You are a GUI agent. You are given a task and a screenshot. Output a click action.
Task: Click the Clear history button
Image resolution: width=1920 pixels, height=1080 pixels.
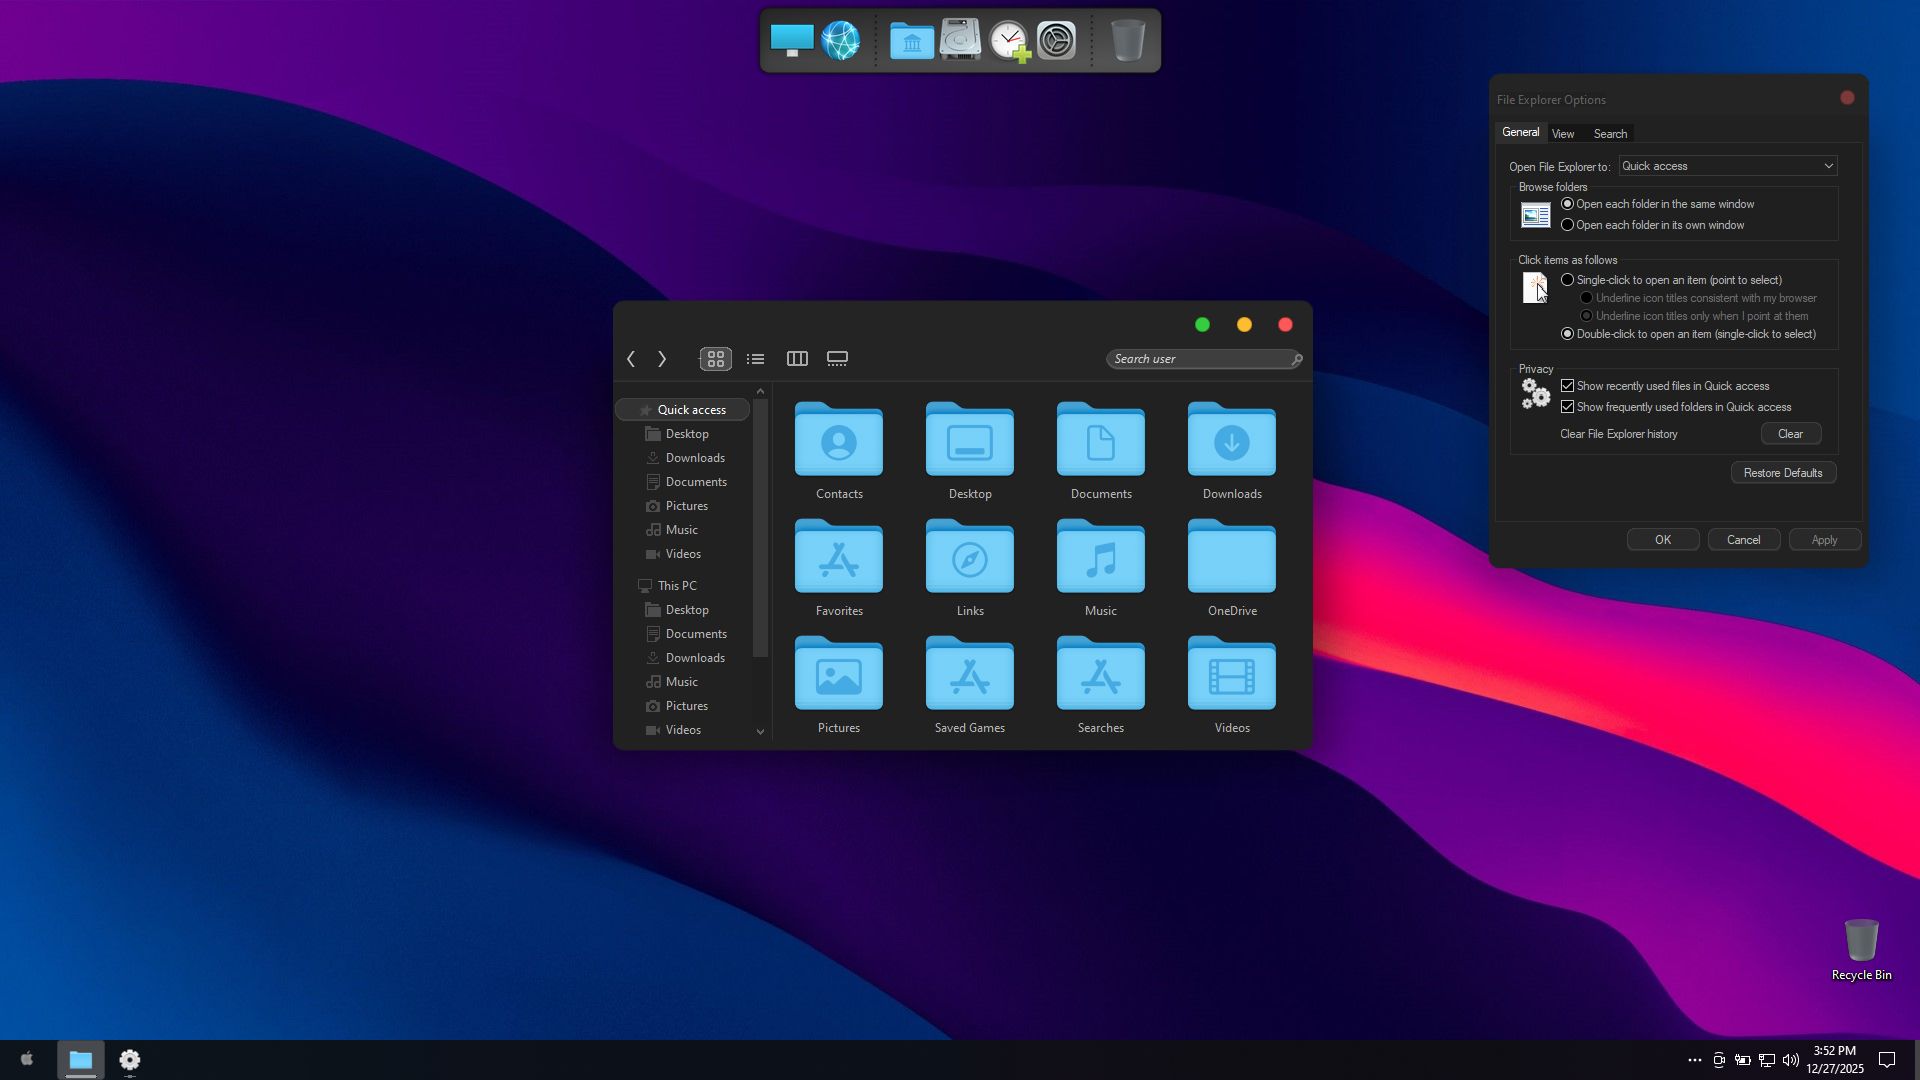[1790, 434]
